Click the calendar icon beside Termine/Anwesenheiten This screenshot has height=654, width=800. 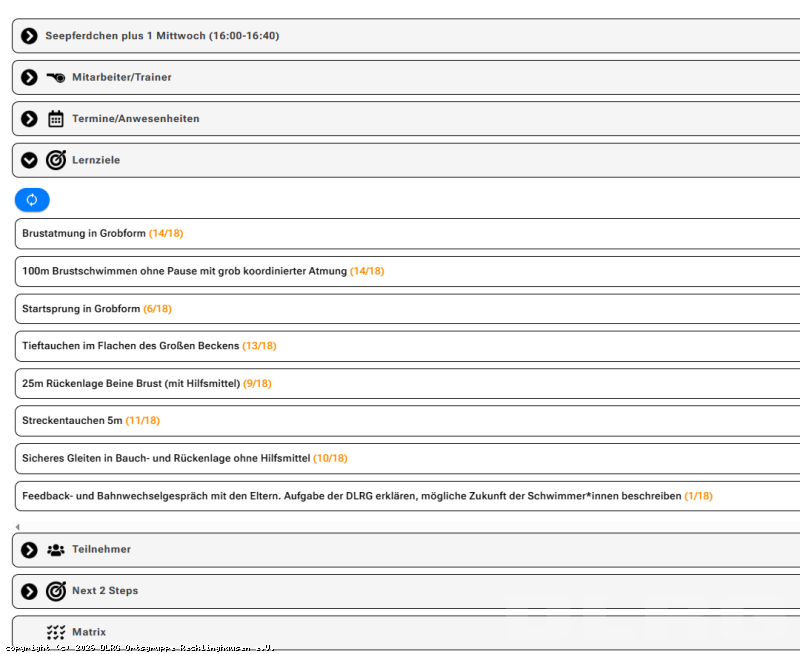tap(56, 119)
